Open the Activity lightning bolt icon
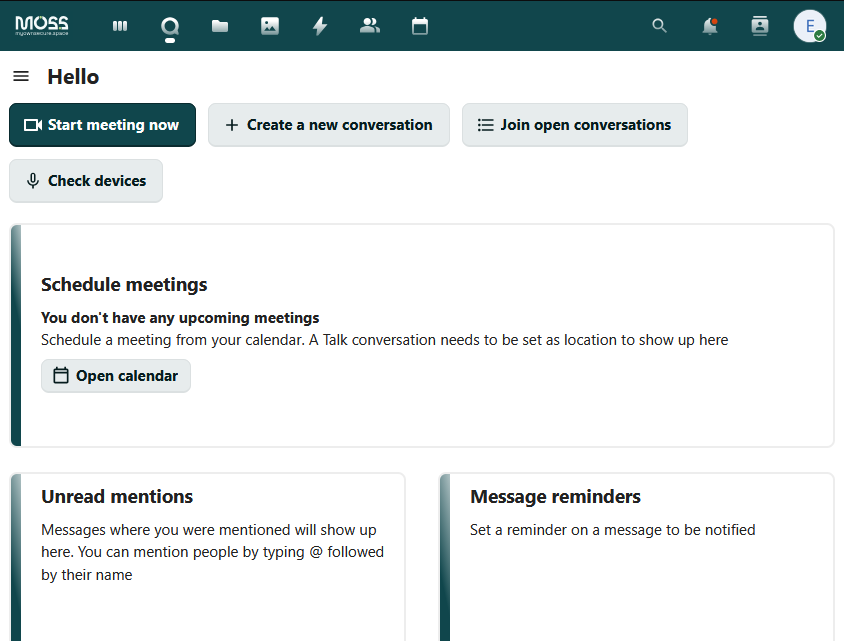Image resolution: width=844 pixels, height=641 pixels. coord(320,26)
